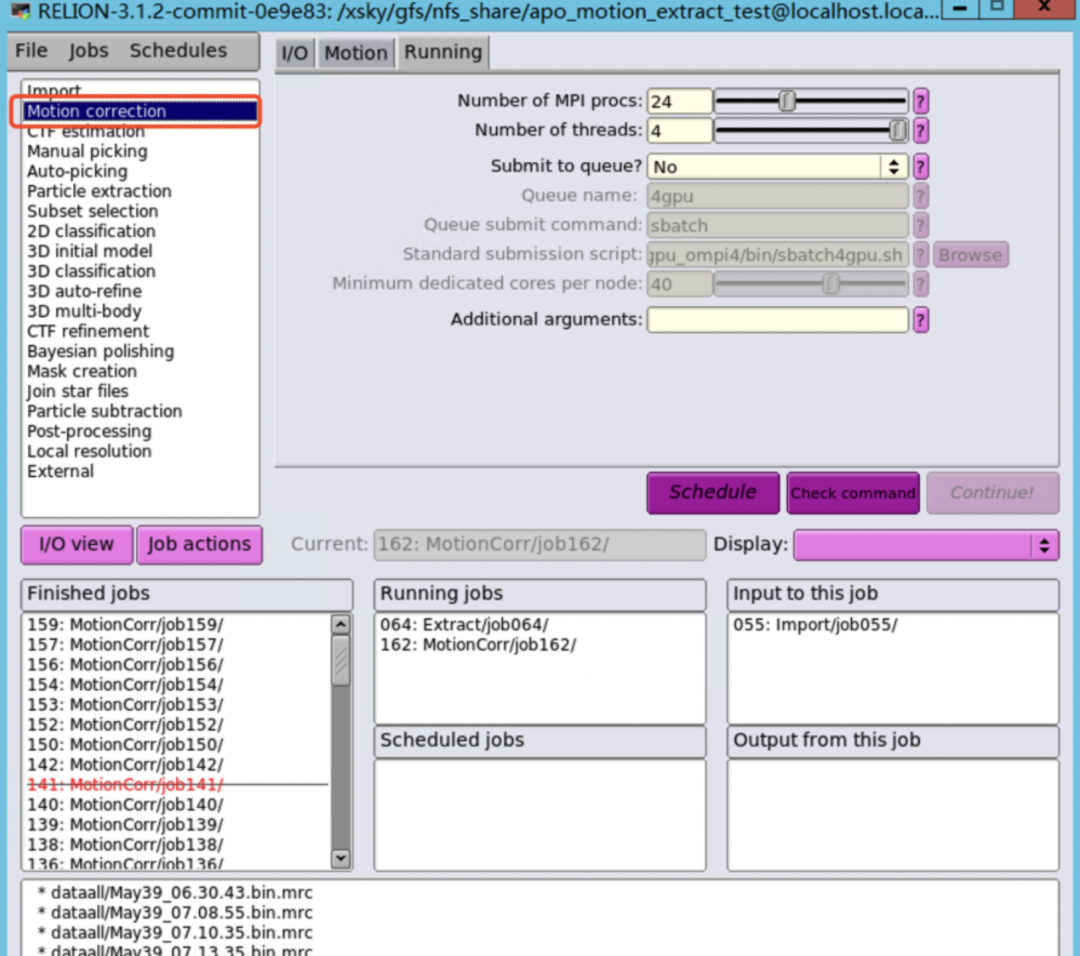Select crossed-out job 141: MotionCorr/job141/
The height and width of the screenshot is (956, 1080).
[x=177, y=784]
